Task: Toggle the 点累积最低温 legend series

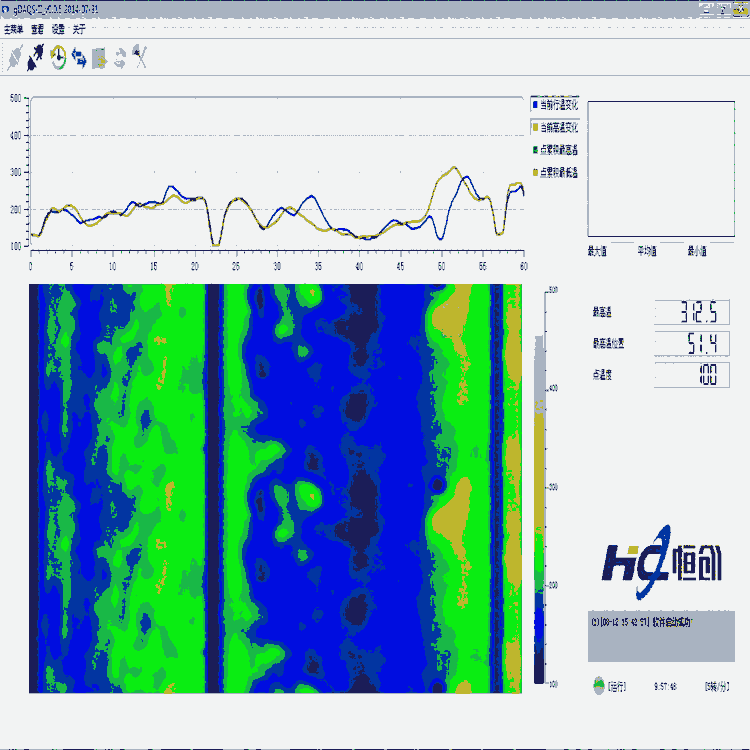Action: 554,172
